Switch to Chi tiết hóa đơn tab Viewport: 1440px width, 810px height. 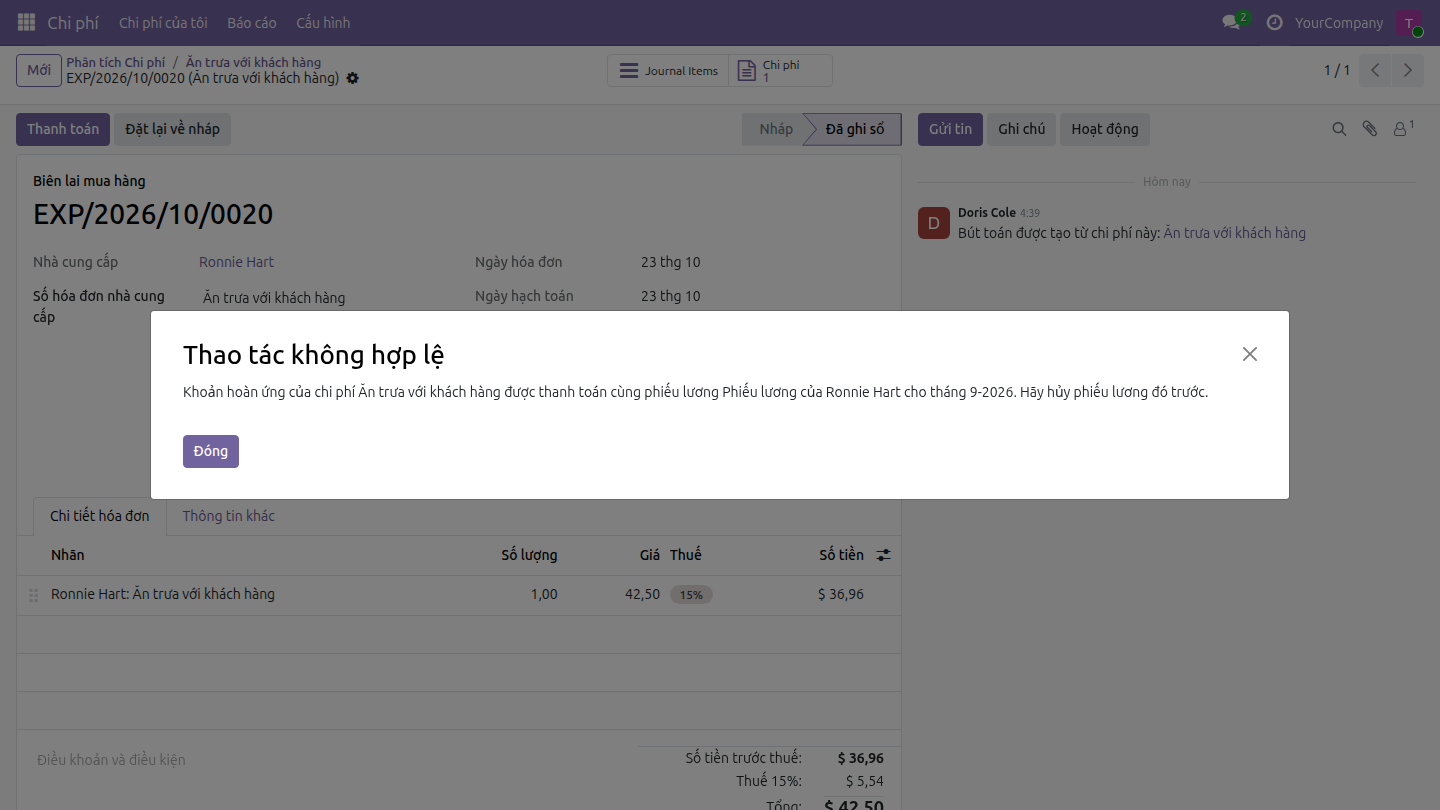coord(100,516)
